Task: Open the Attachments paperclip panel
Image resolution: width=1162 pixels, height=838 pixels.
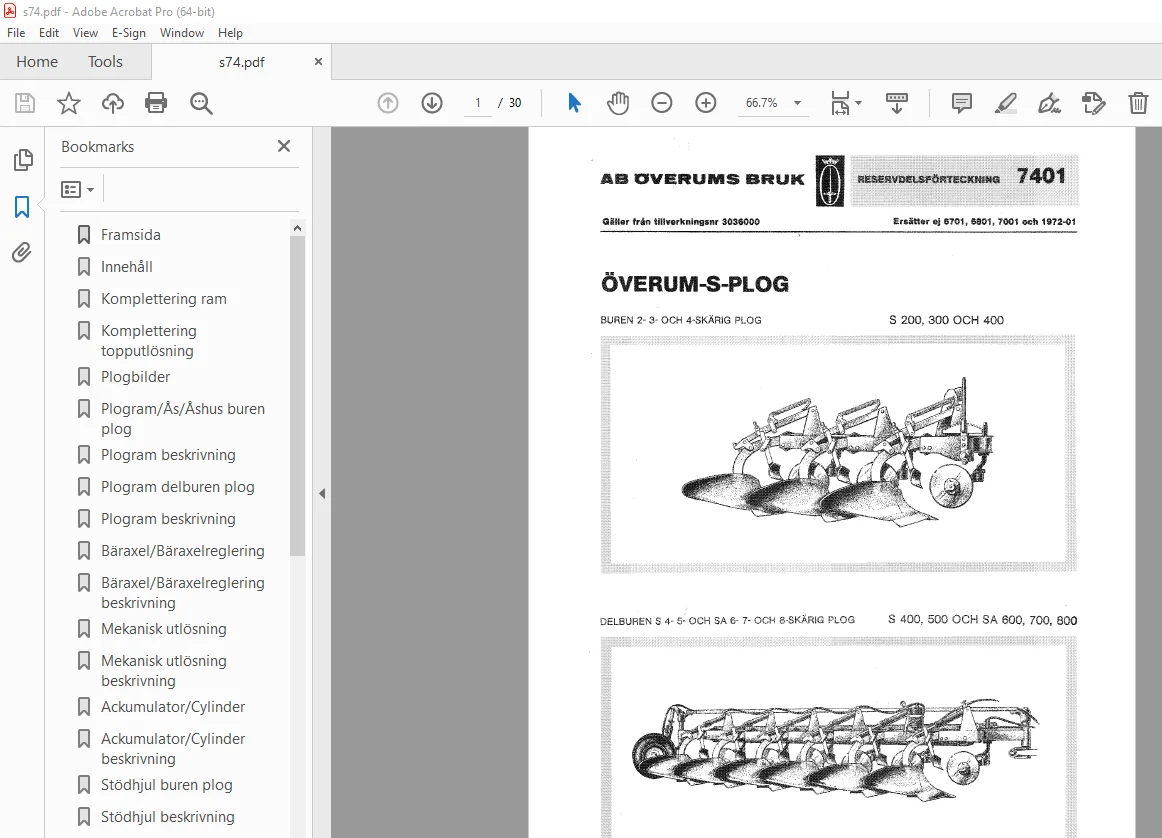Action: click(x=22, y=253)
